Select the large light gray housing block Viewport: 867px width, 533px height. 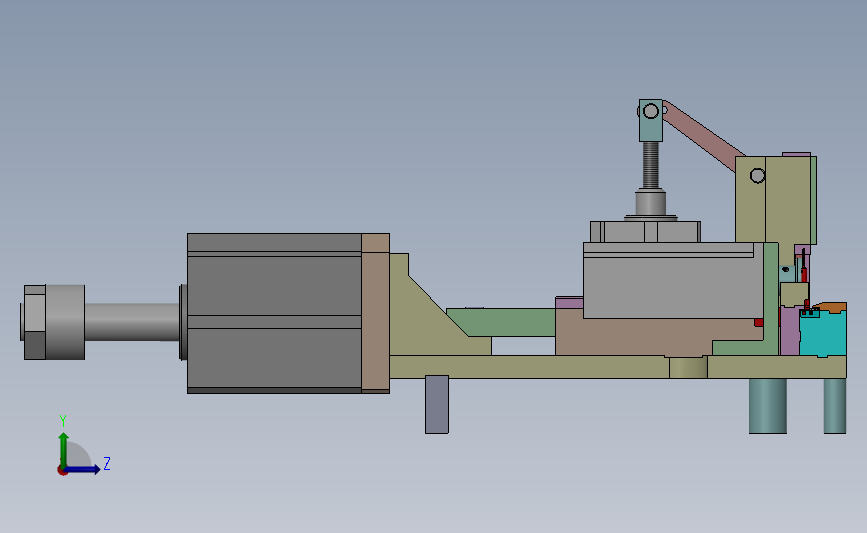click(x=673, y=280)
